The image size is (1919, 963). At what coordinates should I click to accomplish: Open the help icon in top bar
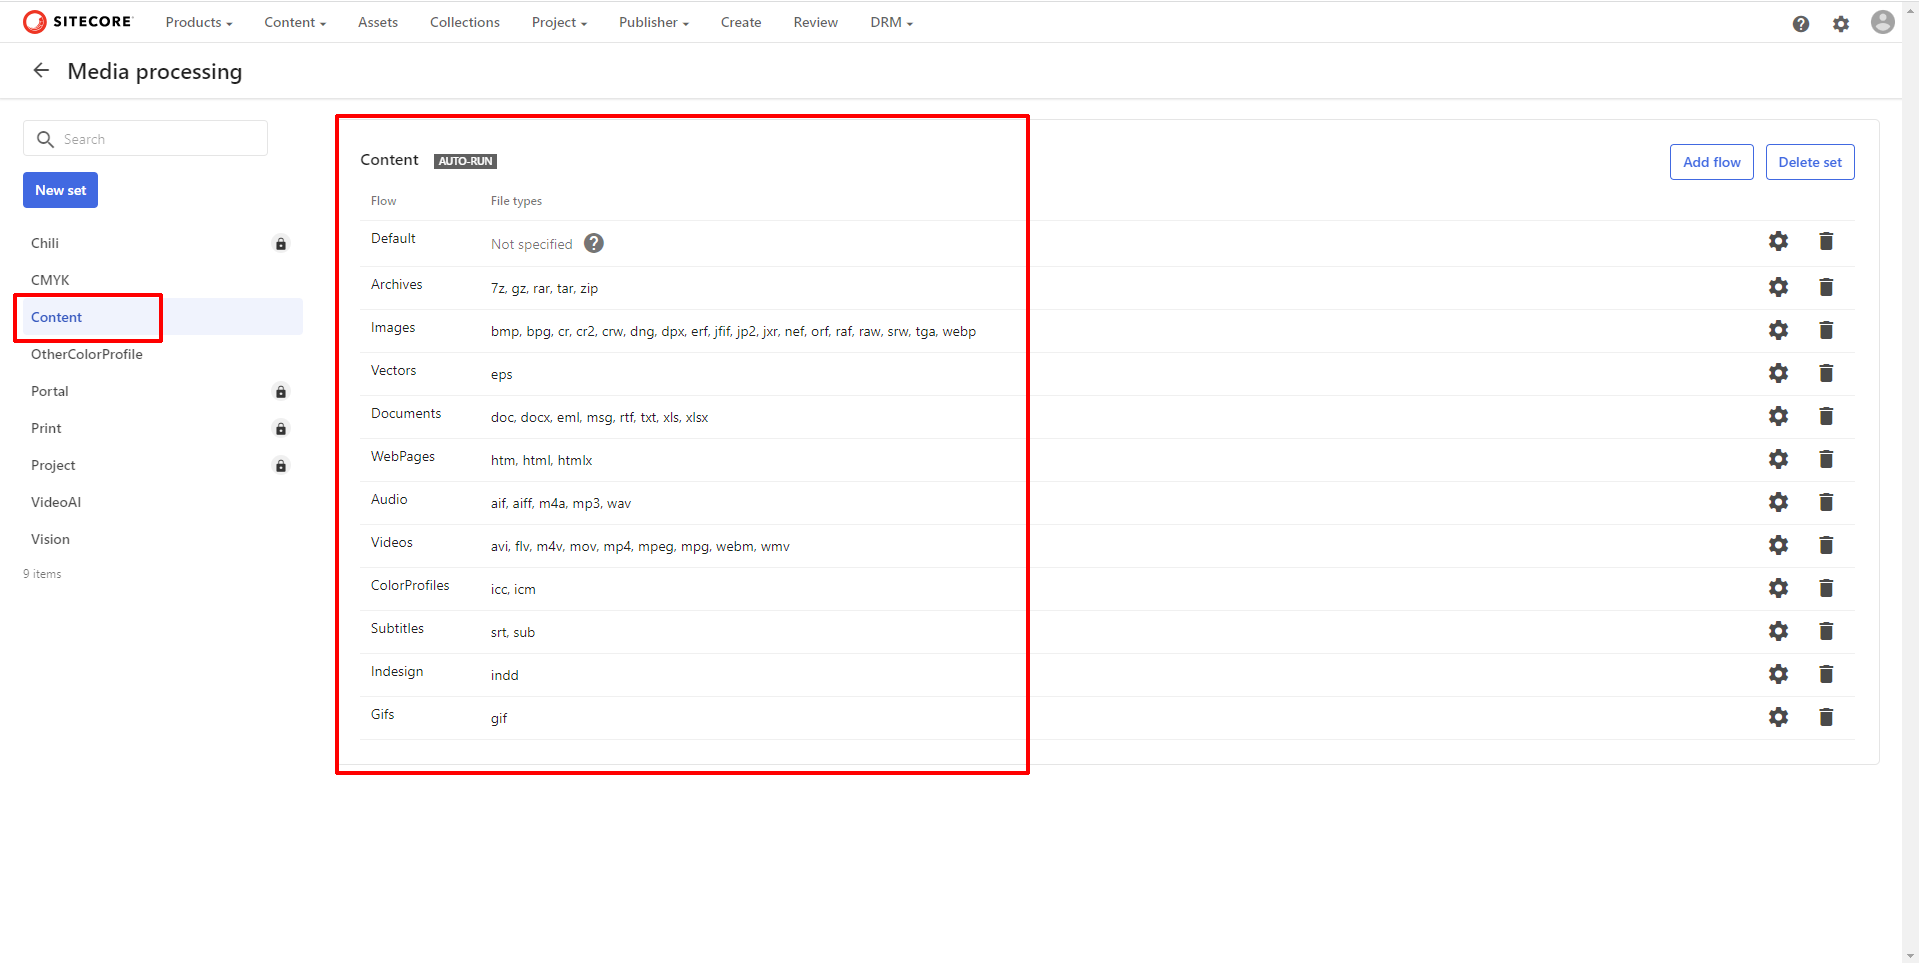point(1801,23)
